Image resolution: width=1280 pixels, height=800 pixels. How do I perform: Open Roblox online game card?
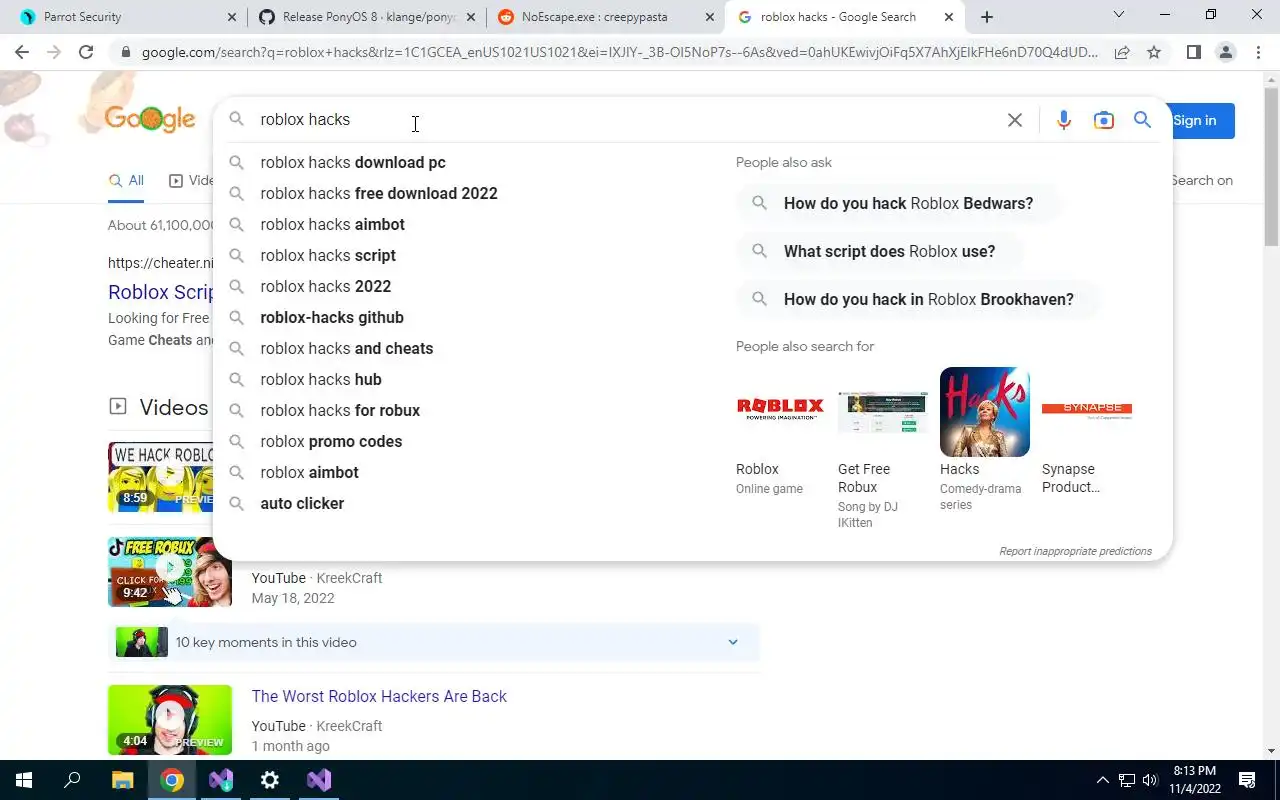tap(780, 431)
